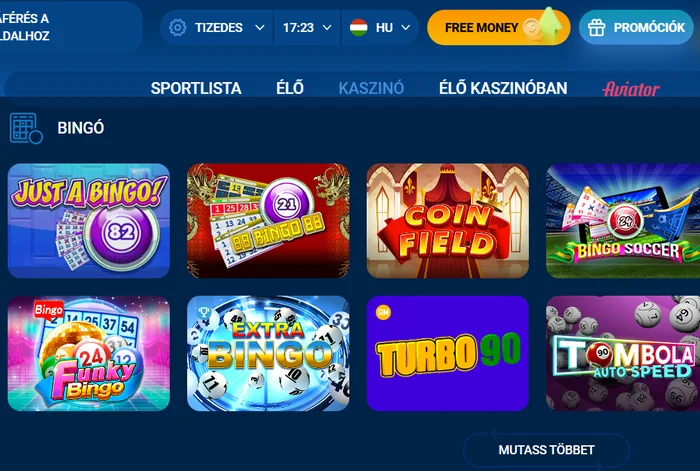Click the coin icon on Free Money
Image resolution: width=700 pixels, height=471 pixels.
531,29
